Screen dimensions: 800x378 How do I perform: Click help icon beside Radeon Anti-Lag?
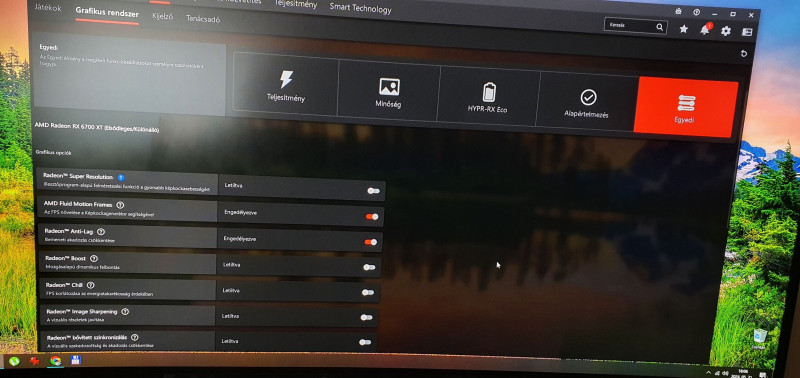[x=101, y=232]
